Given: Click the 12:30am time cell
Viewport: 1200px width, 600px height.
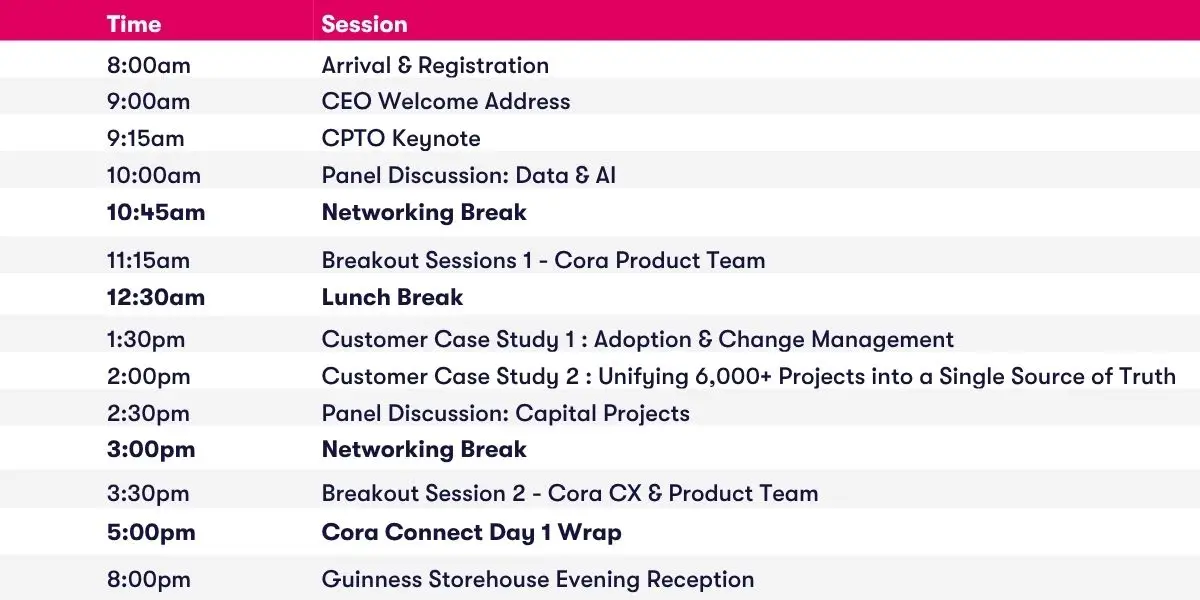Looking at the screenshot, I should click(x=156, y=297).
